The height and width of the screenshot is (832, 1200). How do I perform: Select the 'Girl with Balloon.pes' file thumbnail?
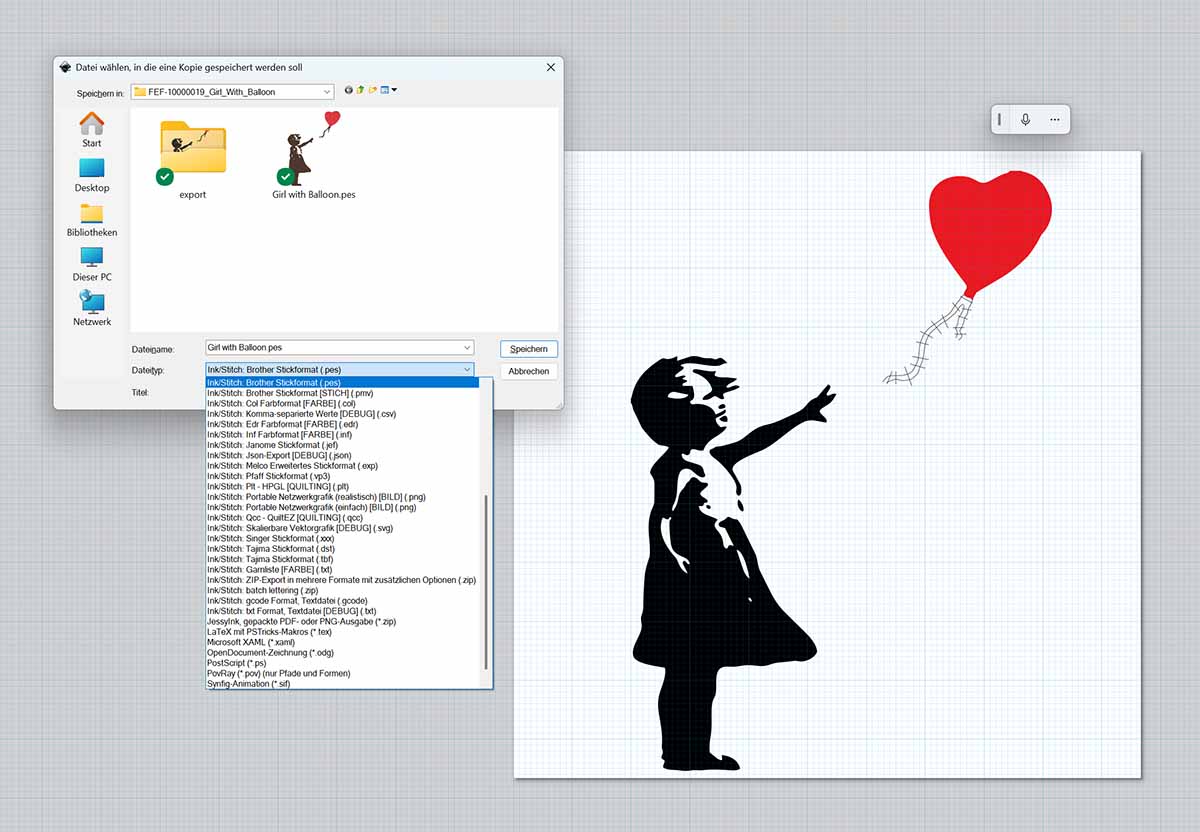click(310, 150)
